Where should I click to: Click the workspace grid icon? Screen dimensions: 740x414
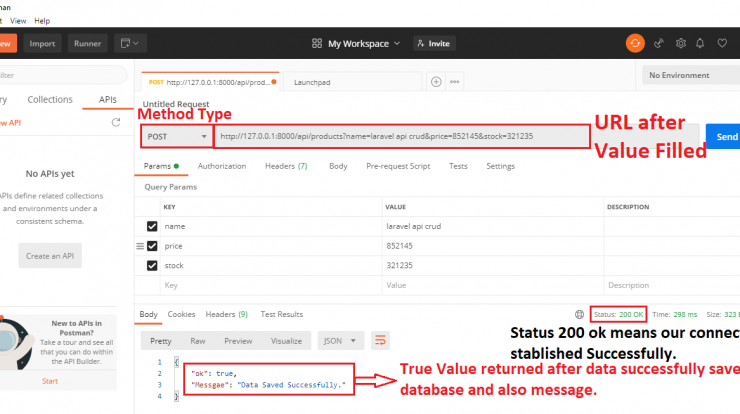click(317, 43)
